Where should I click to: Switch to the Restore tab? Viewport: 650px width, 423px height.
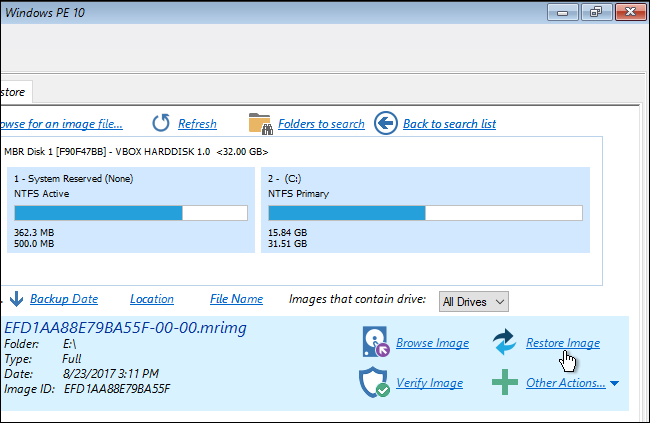point(16,92)
